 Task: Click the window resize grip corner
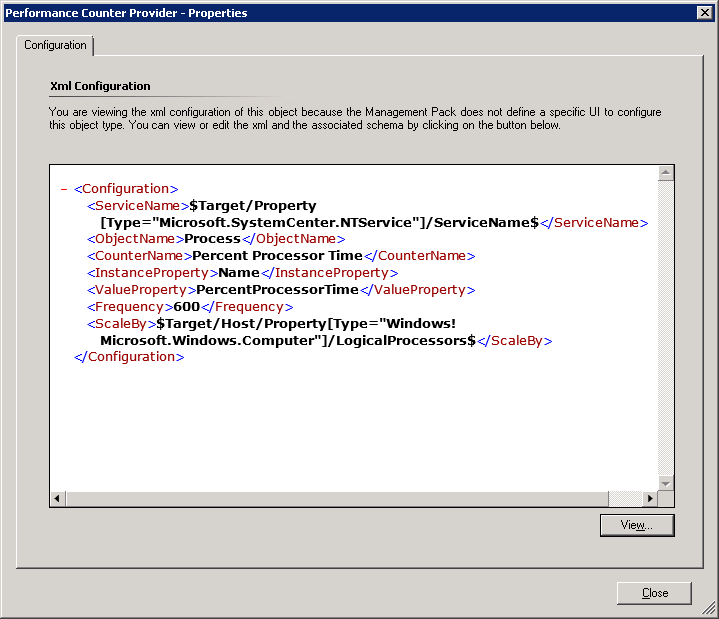[x=709, y=609]
